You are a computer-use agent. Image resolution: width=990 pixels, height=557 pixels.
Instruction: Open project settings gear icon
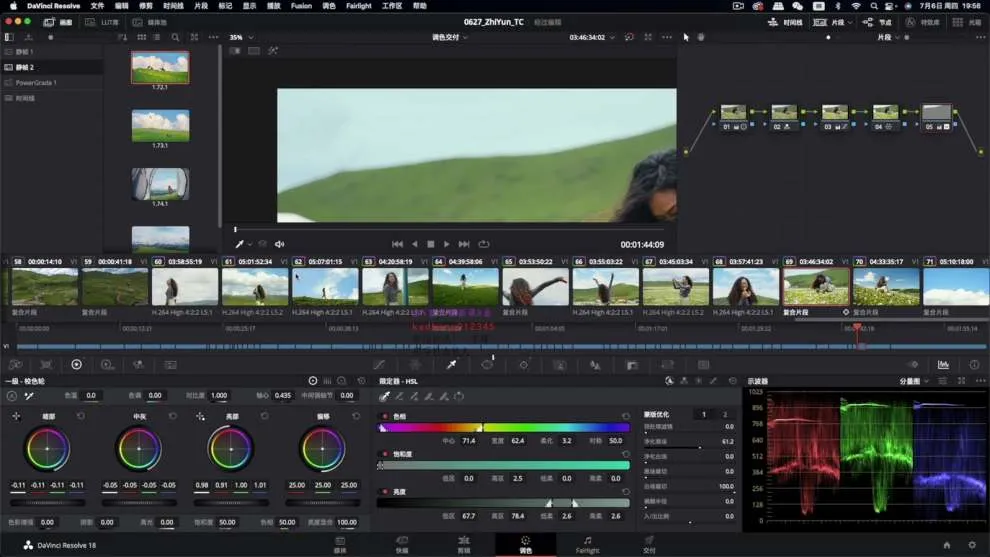[971, 545]
